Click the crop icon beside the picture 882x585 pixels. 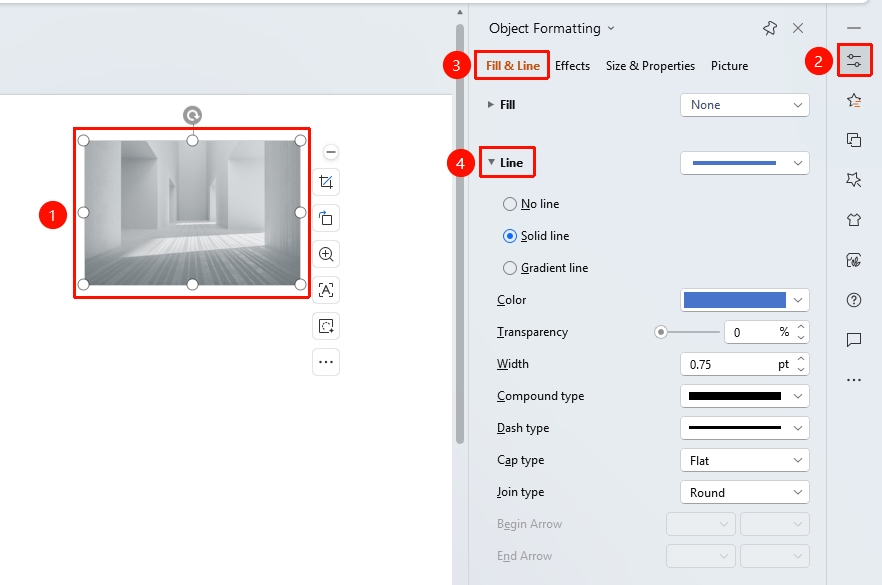tap(326, 182)
